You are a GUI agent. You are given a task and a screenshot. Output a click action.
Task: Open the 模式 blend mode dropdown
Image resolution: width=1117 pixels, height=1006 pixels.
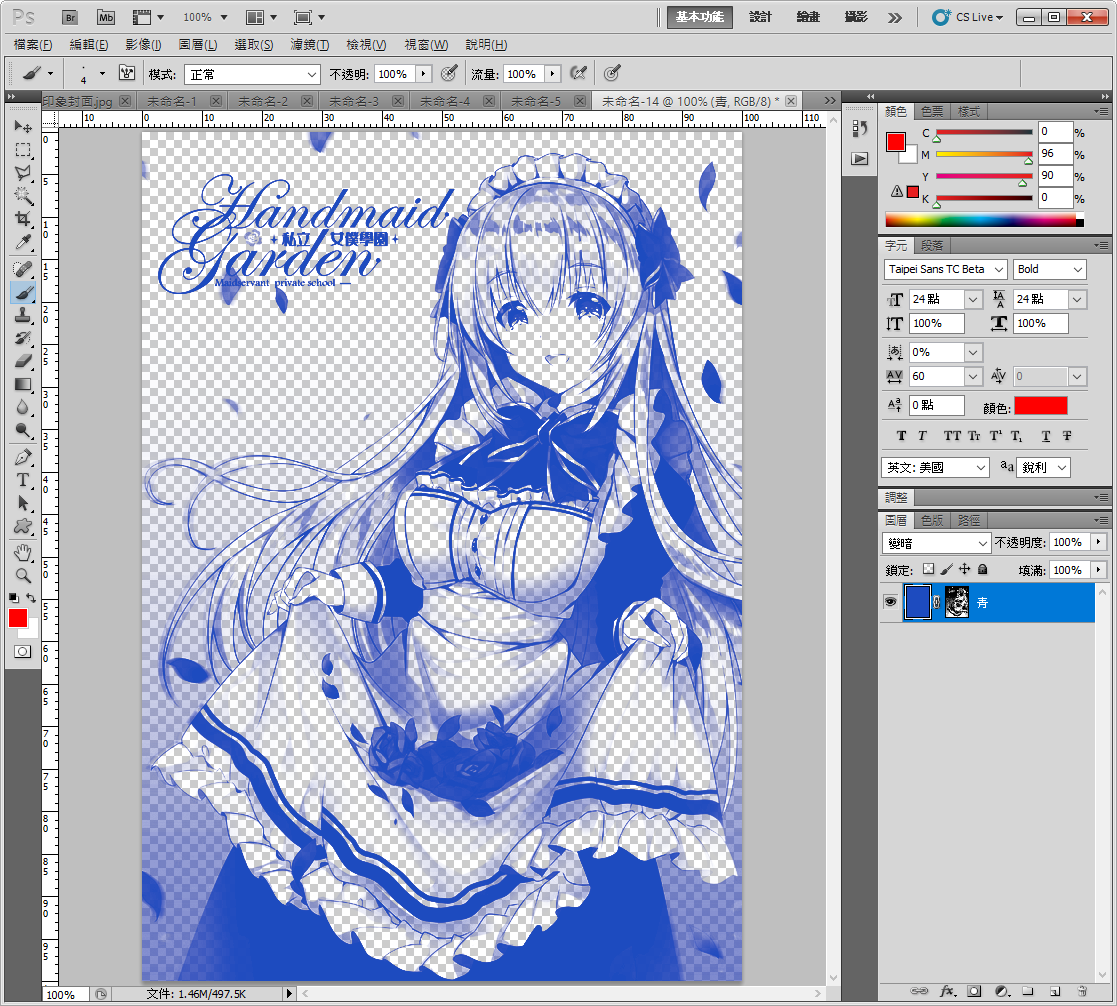point(252,74)
